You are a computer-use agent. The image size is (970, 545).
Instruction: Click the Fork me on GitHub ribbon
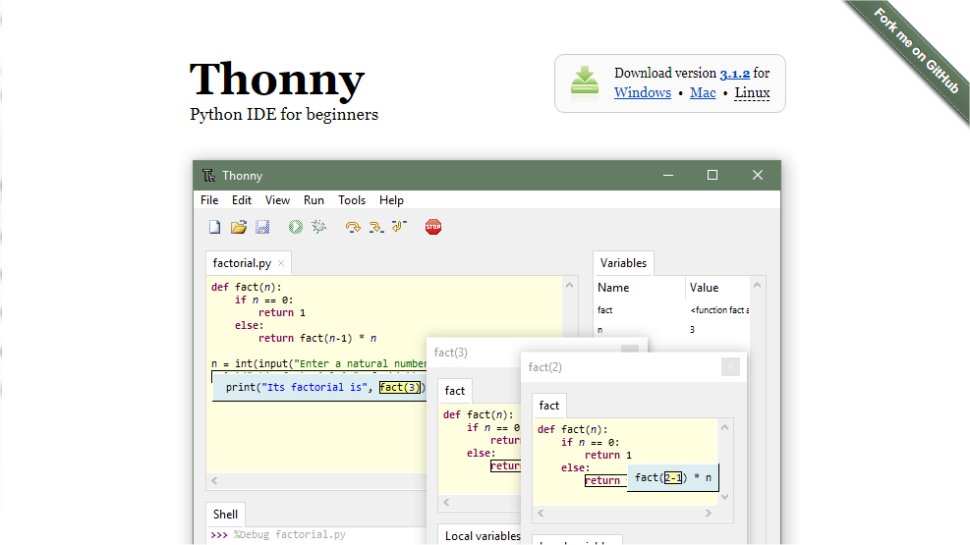[915, 51]
